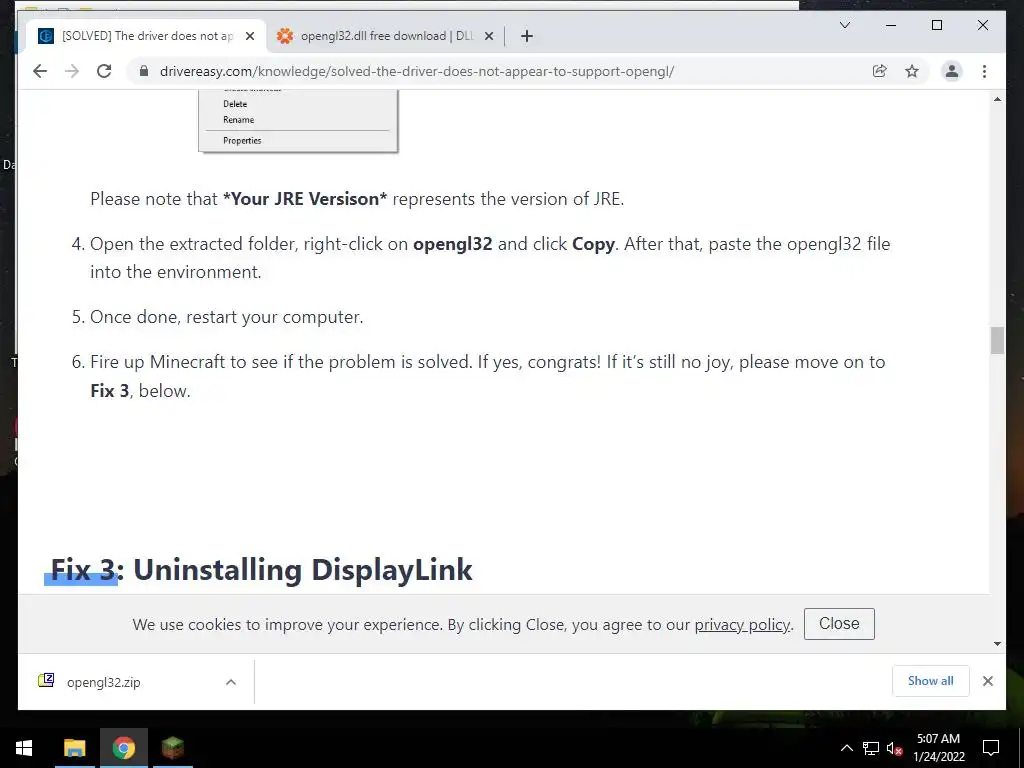Click '*Your JRE Versison*' text
Screen dimensions: 1024x768
click(x=305, y=199)
